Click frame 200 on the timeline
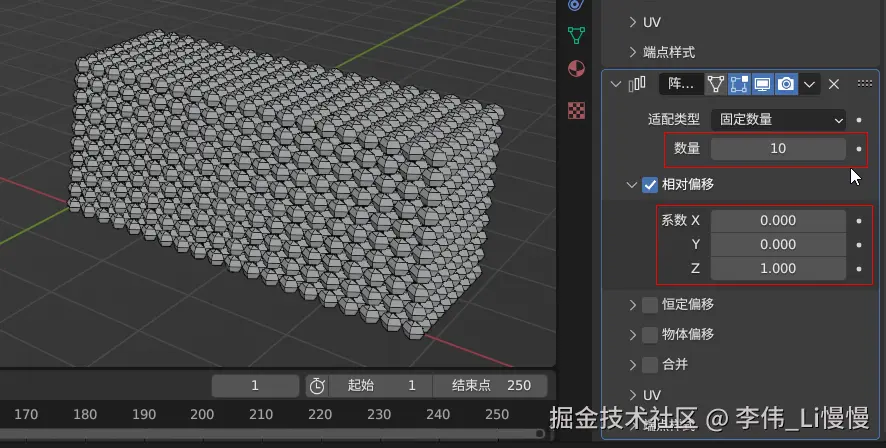Screen dimensions: 886x448 click(202, 415)
